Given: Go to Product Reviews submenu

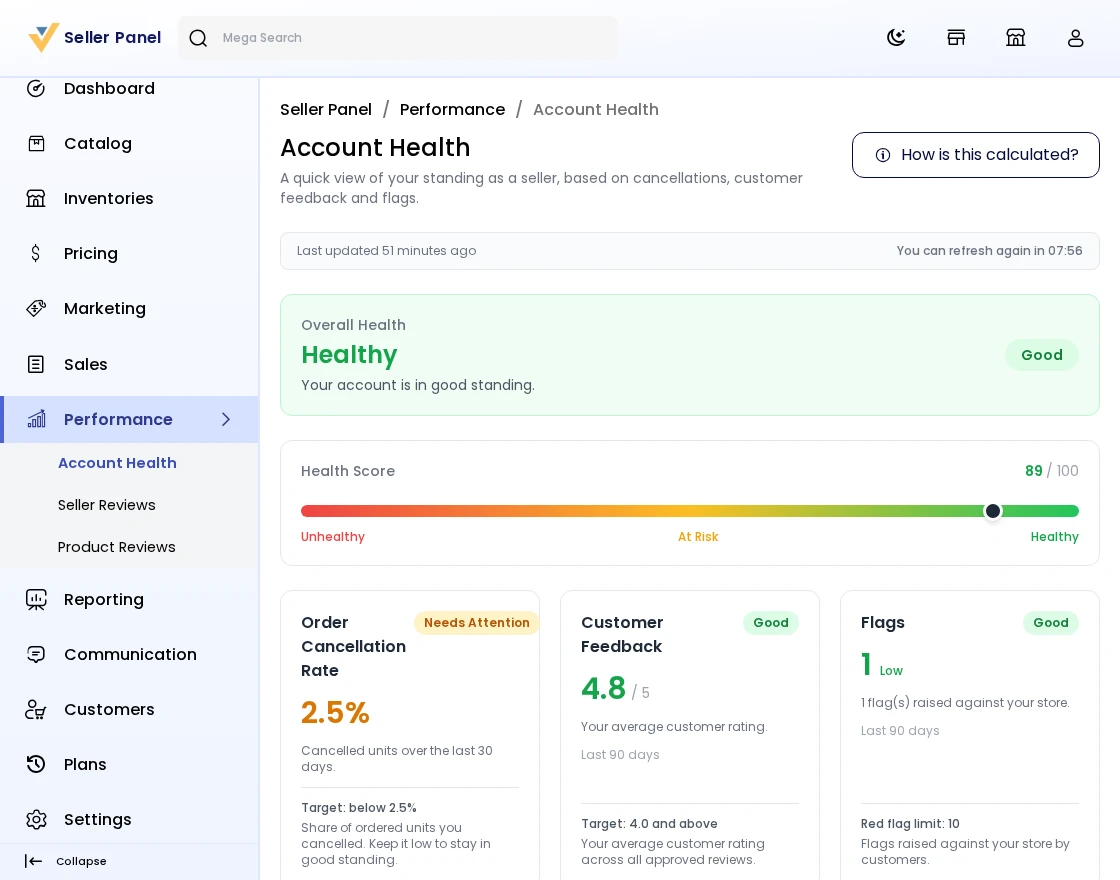Looking at the screenshot, I should (116, 547).
